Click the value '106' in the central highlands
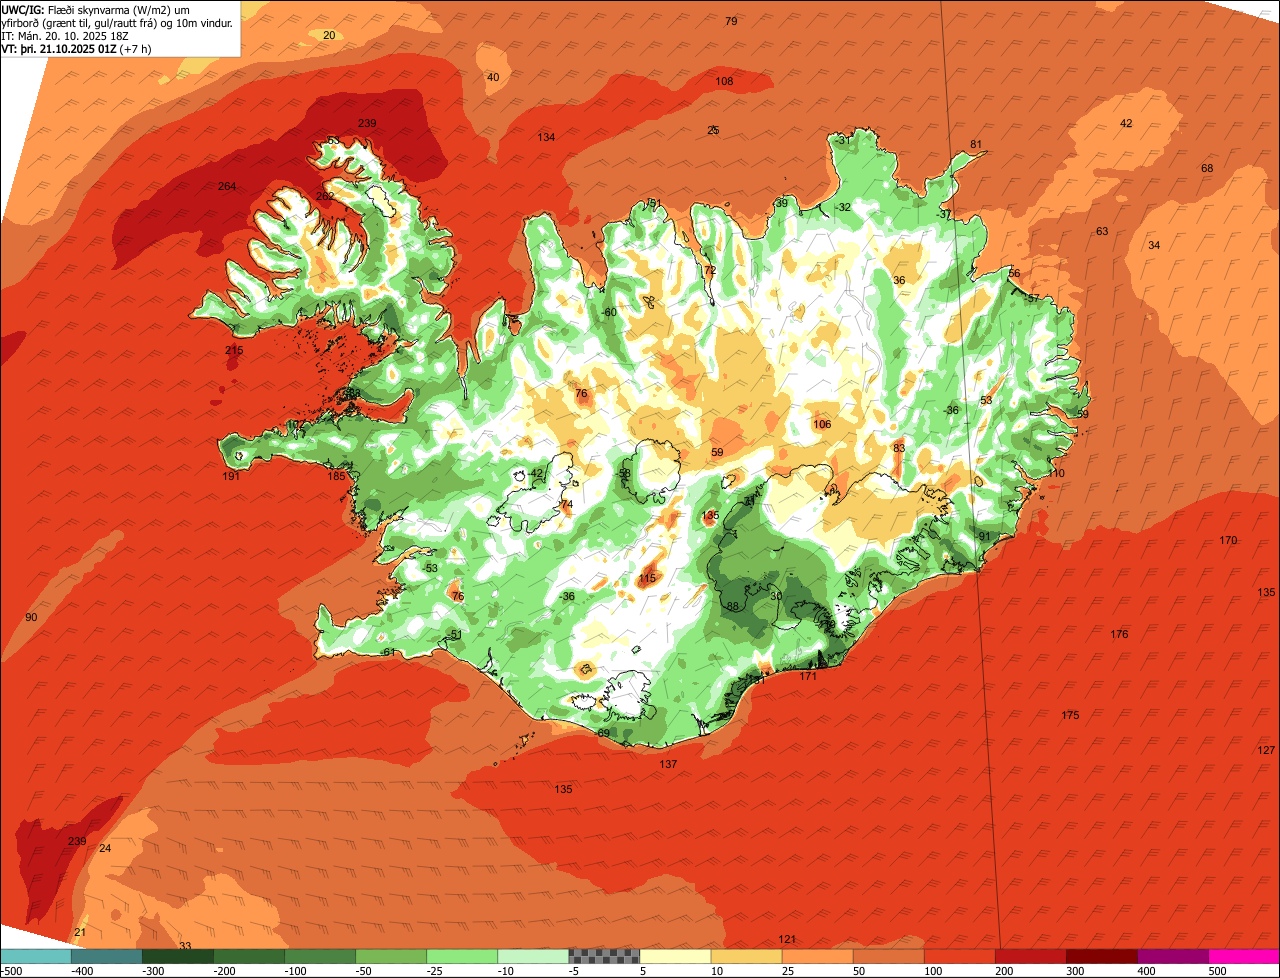1280x978 pixels. point(822,425)
